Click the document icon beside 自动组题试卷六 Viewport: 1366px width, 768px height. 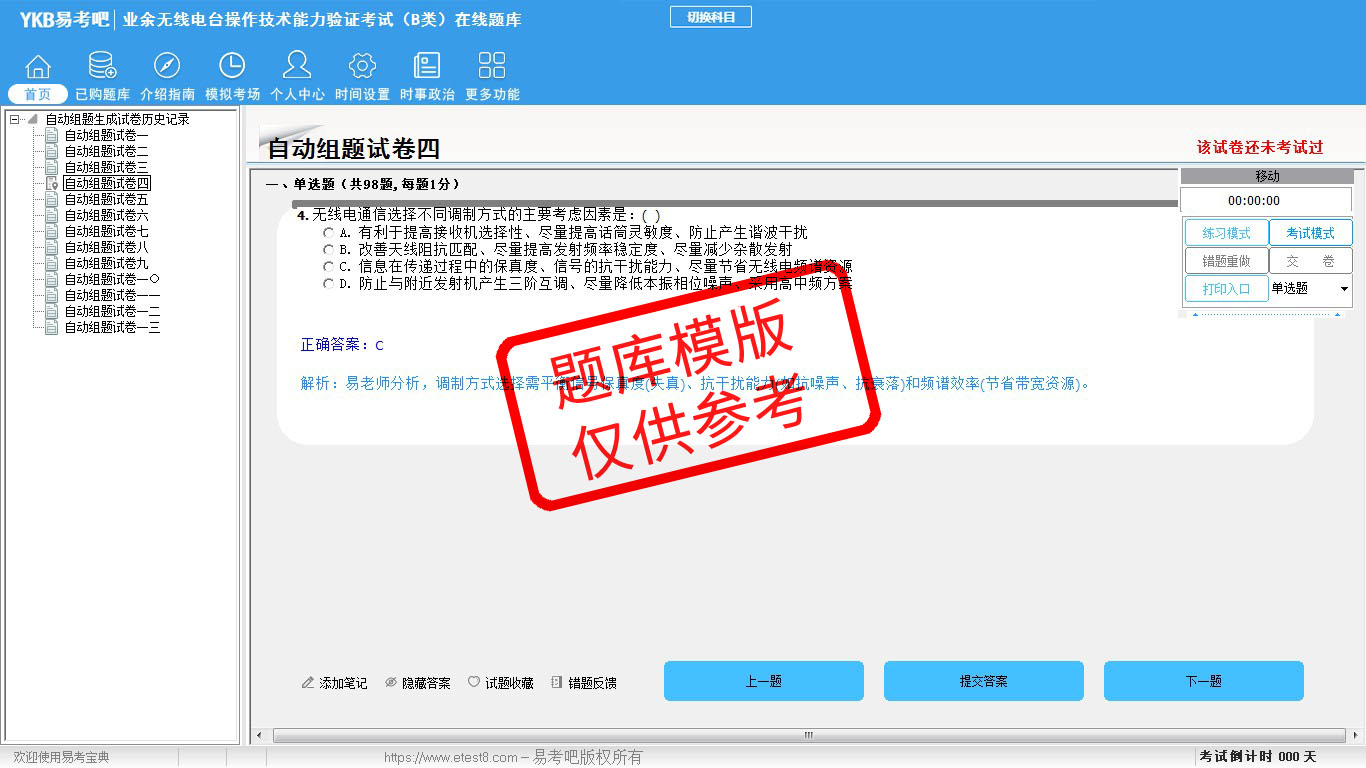[52, 216]
